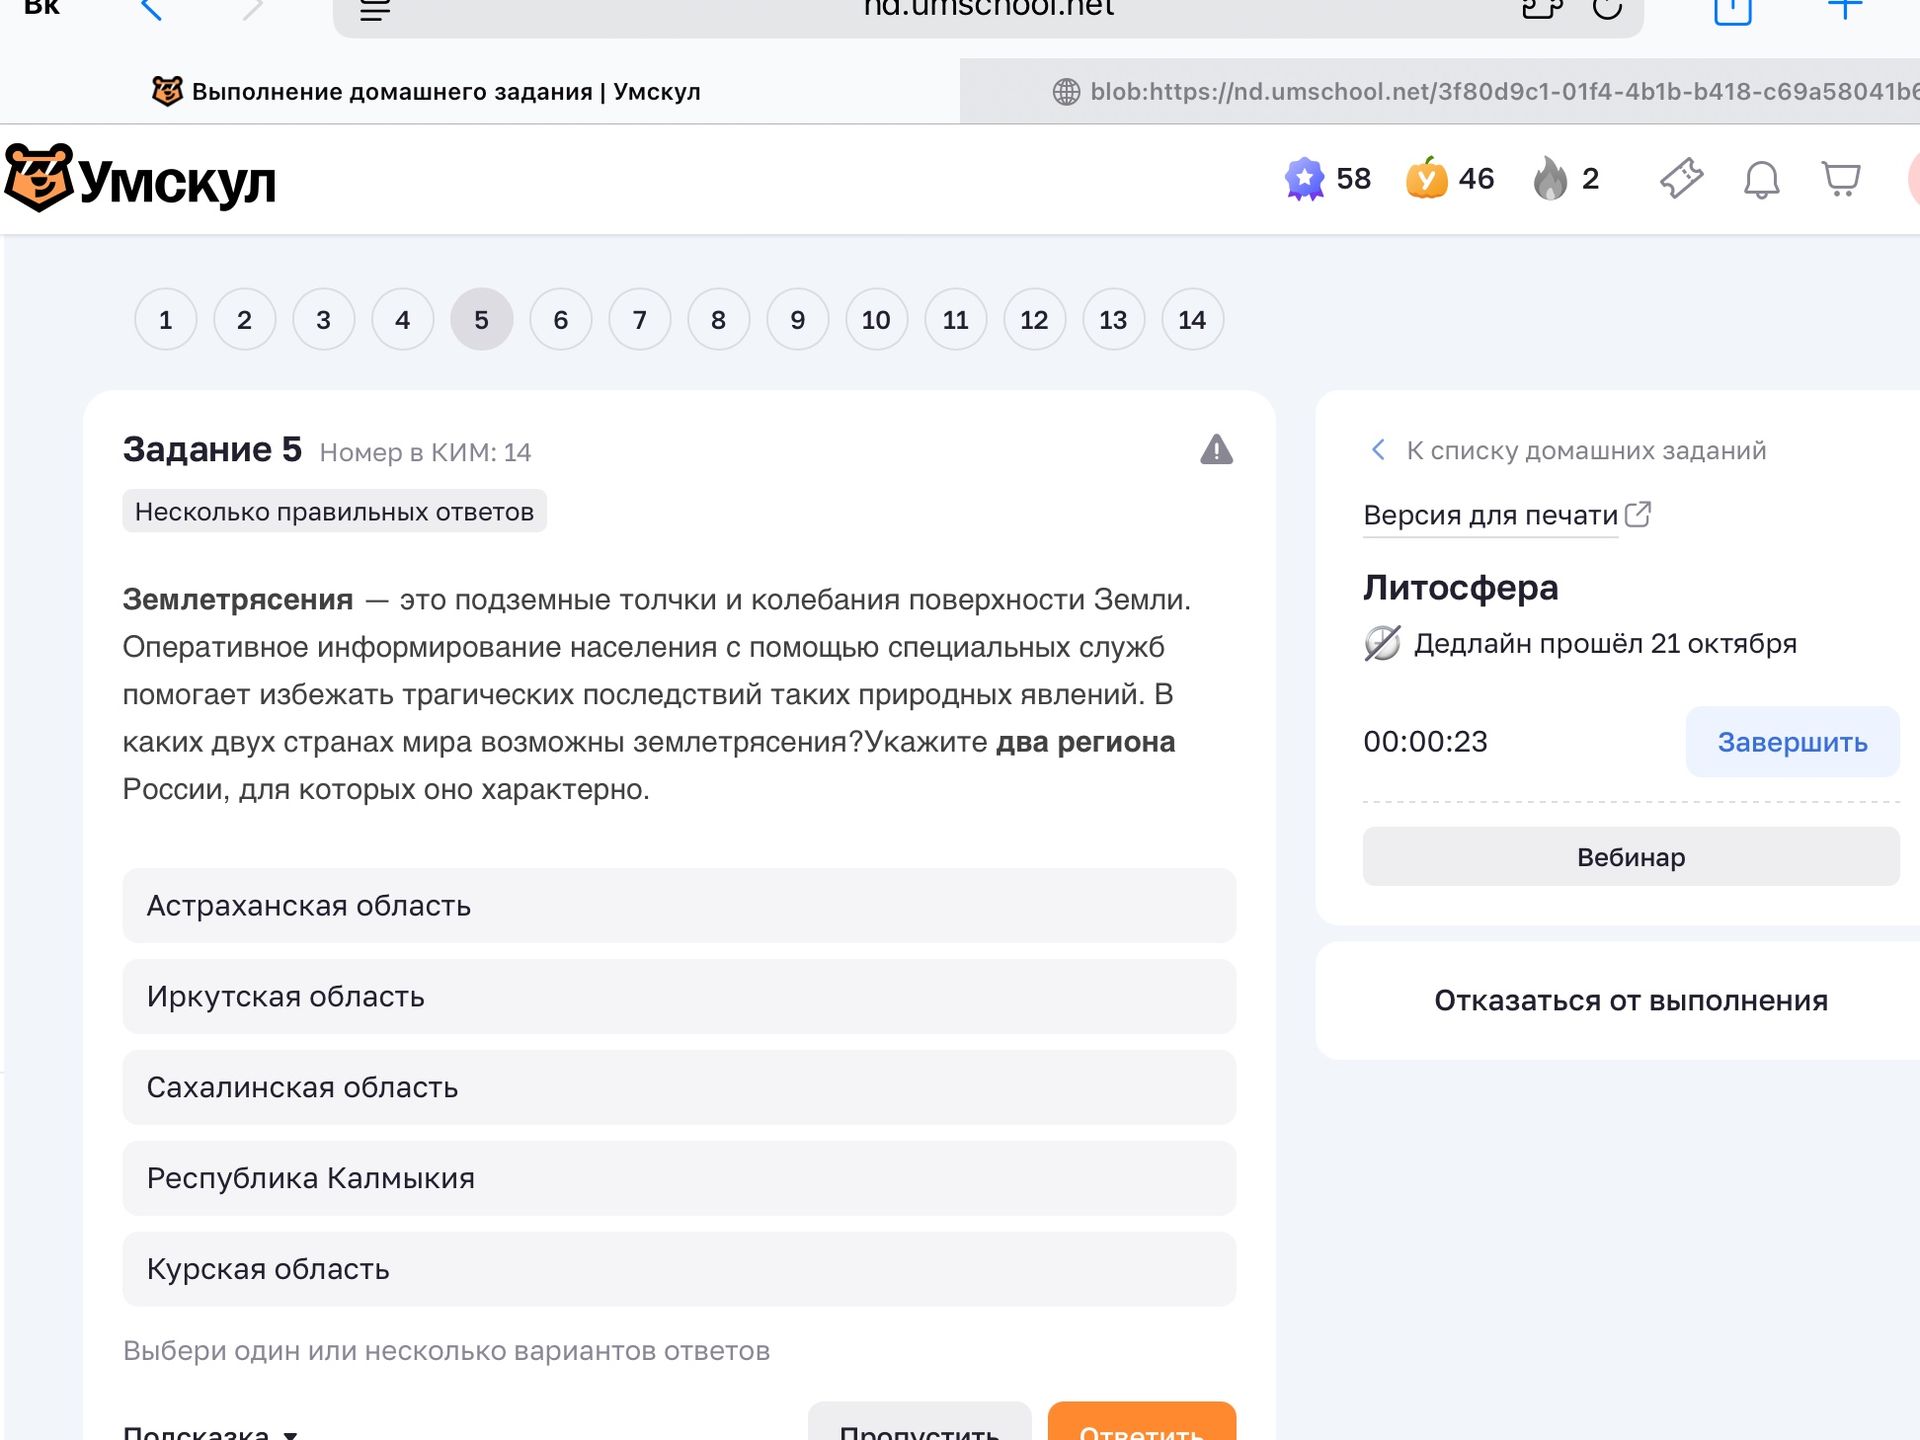The width and height of the screenshot is (1920, 1440).
Task: Select answer Сахалинская область
Action: click(x=679, y=1087)
